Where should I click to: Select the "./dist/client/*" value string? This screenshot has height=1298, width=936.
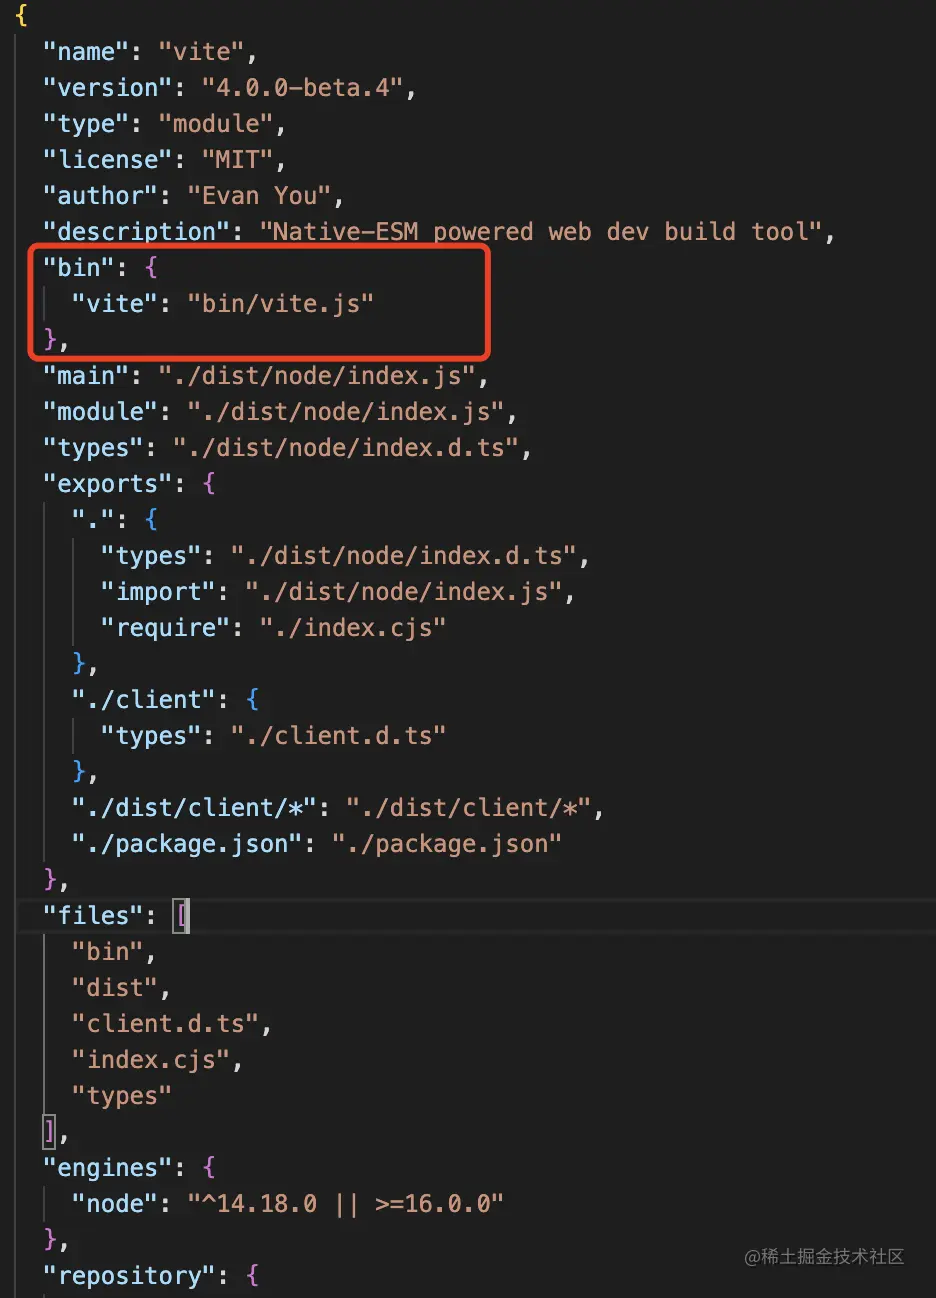pos(469,808)
